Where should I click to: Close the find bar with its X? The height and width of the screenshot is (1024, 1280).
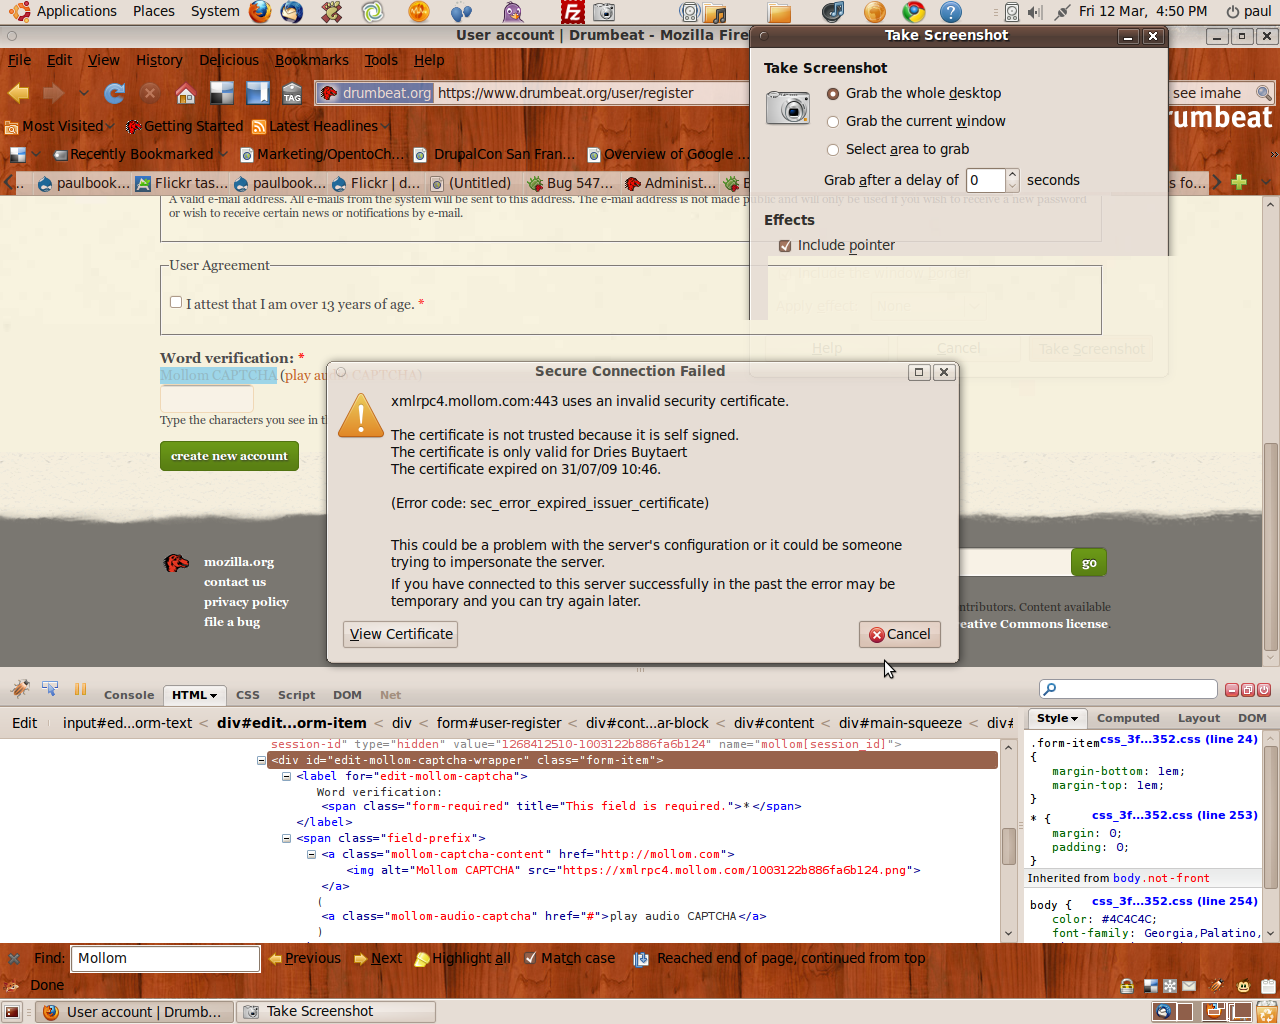pos(14,958)
